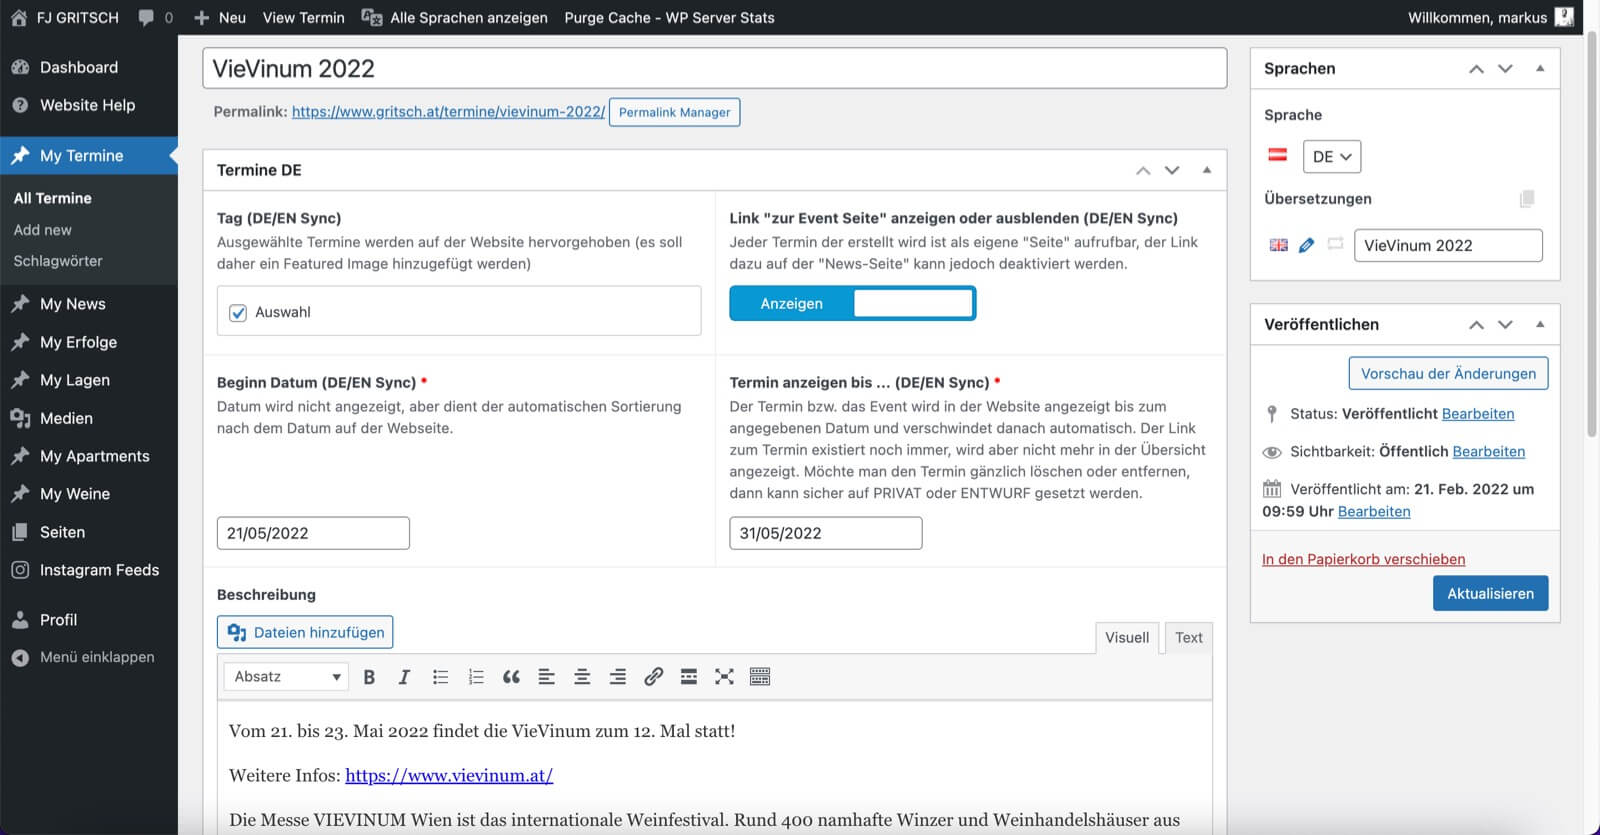The image size is (1600, 835).
Task: Click the VieVinum 2022 title field
Action: click(714, 68)
